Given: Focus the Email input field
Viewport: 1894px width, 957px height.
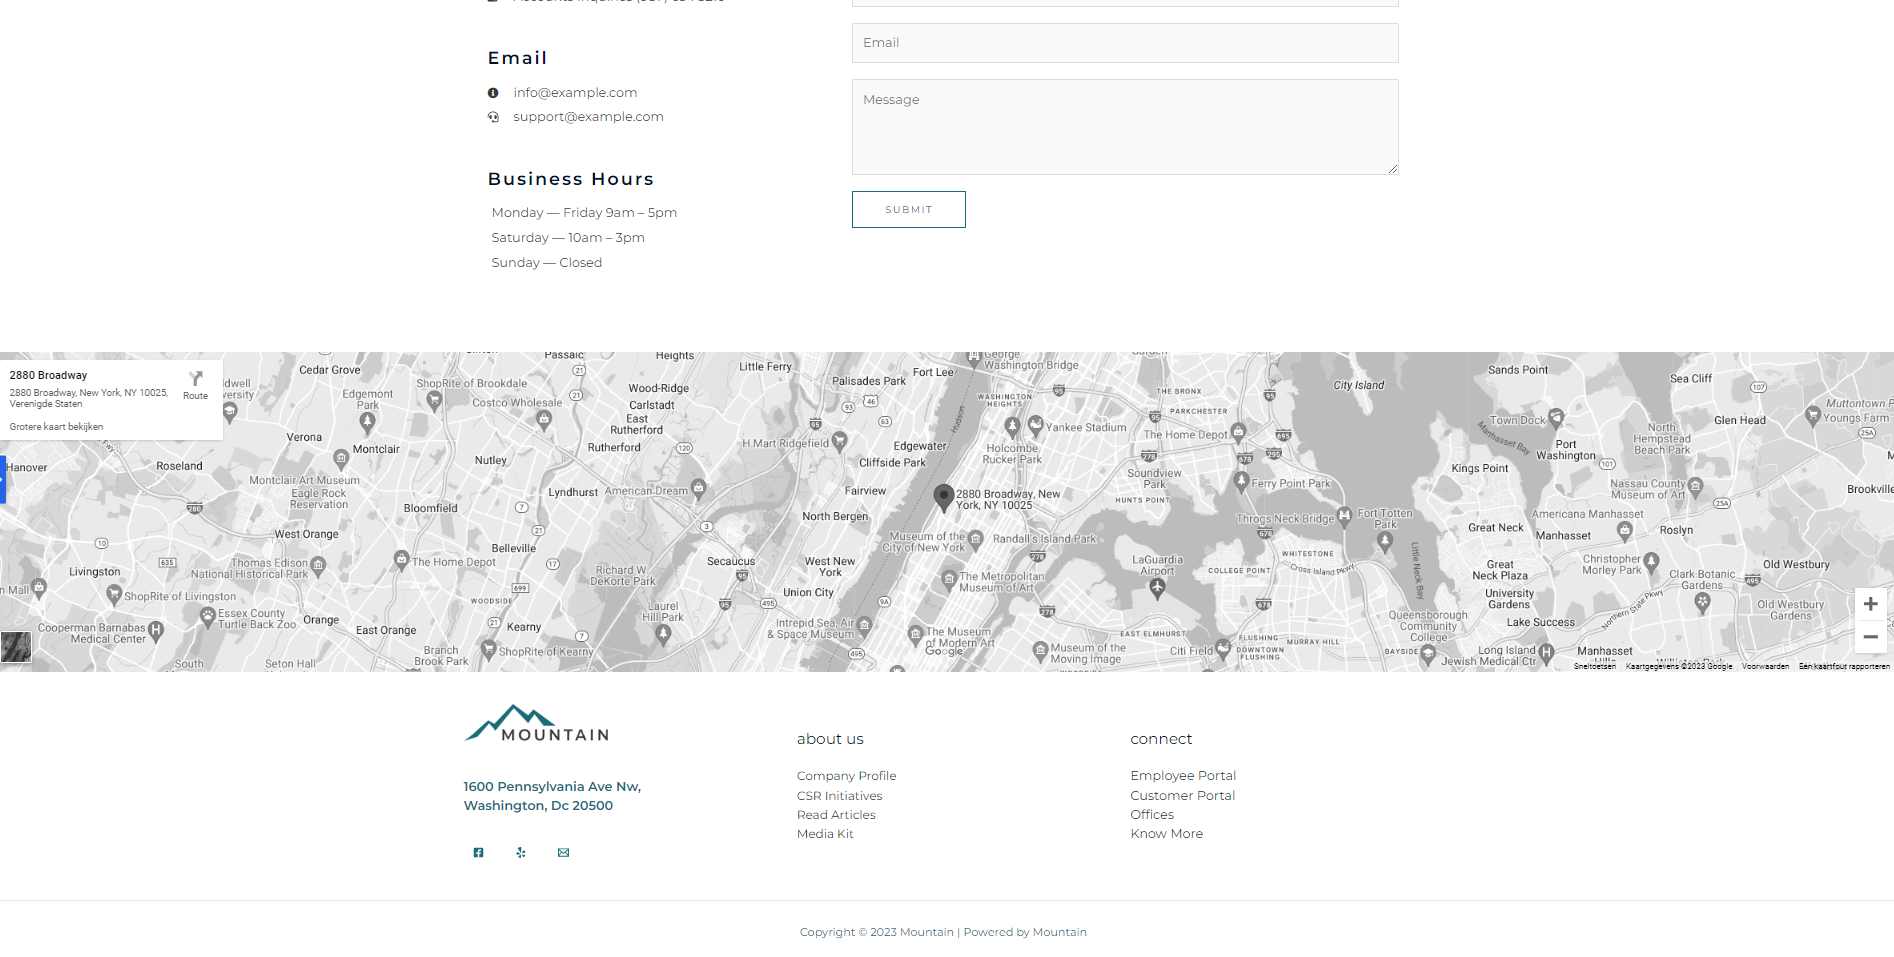Looking at the screenshot, I should 1124,43.
